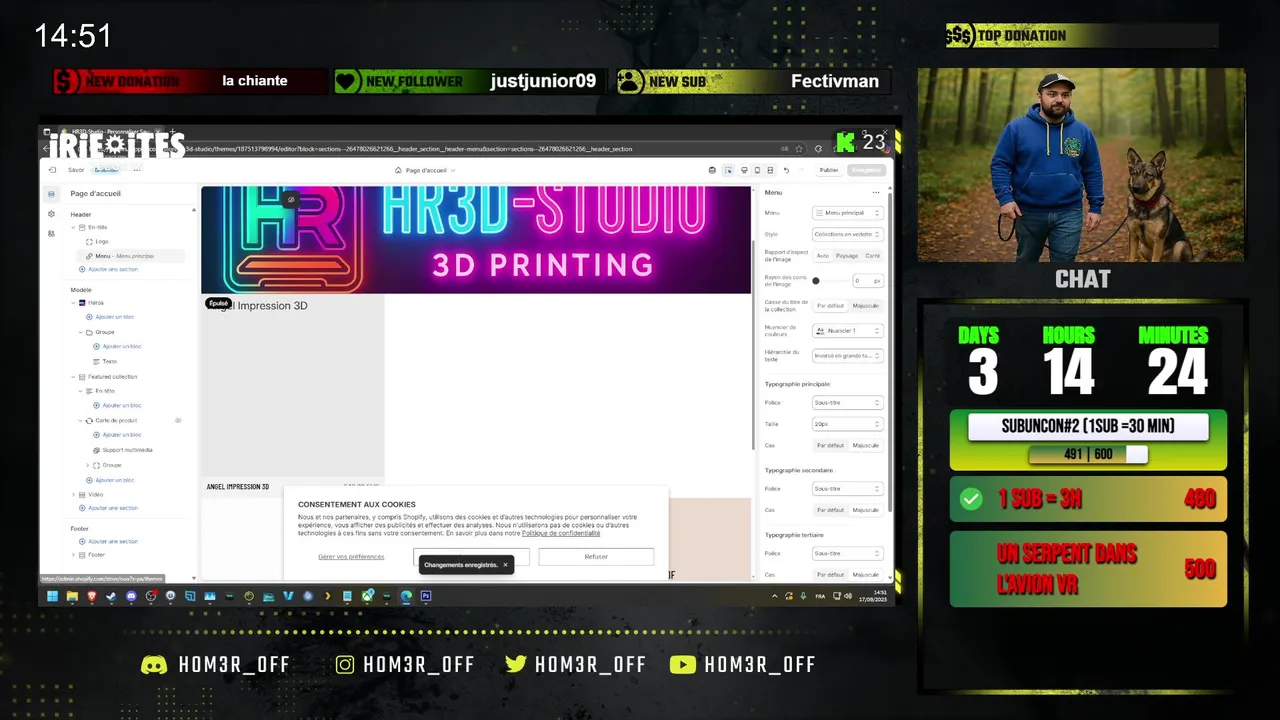
Task: Open the Page d'accueil page selector
Action: pos(425,170)
